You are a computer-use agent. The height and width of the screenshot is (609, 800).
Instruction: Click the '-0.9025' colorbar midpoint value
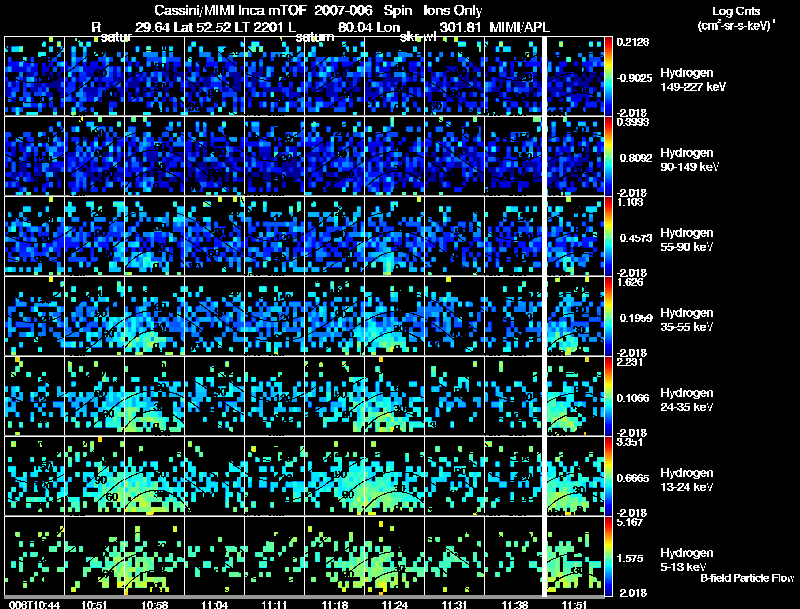634,78
